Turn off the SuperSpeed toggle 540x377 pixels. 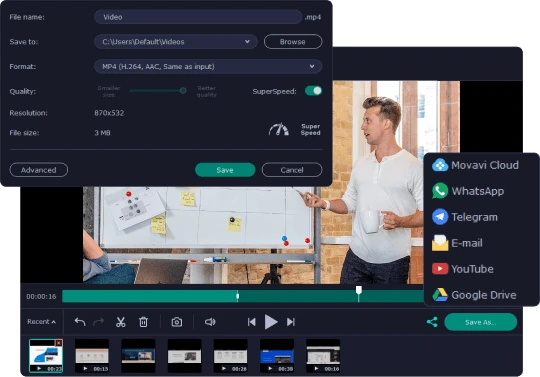(313, 91)
